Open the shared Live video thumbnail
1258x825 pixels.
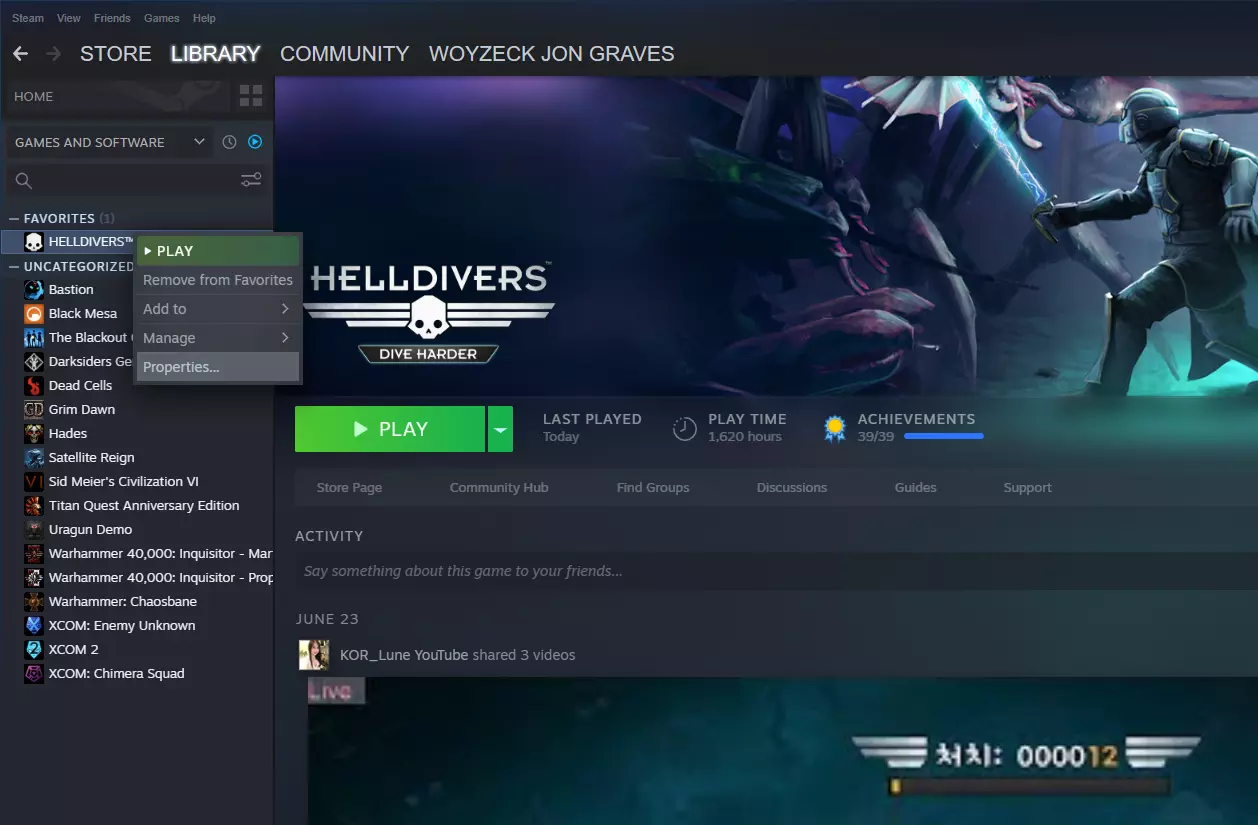coord(782,751)
